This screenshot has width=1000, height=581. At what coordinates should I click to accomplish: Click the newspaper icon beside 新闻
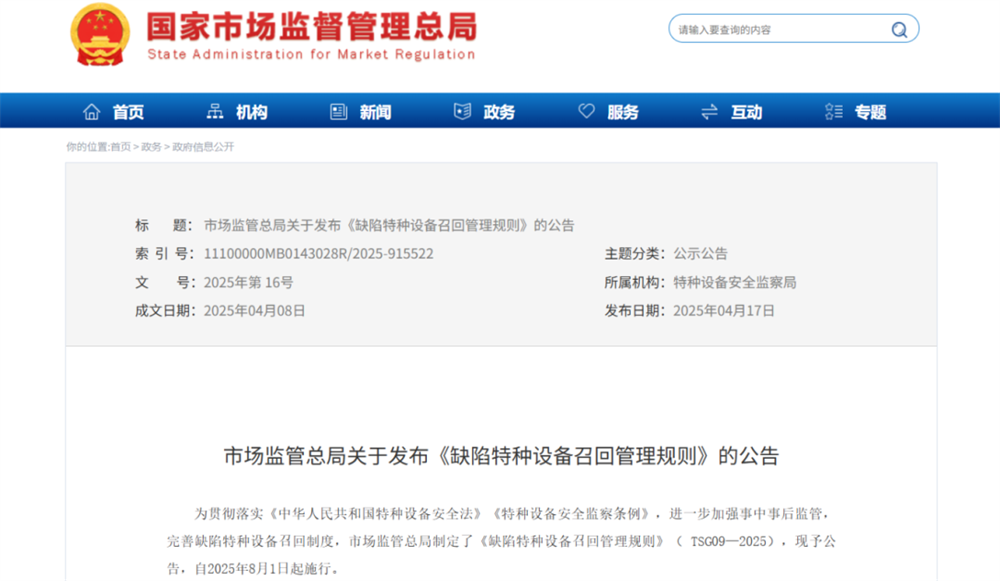(x=339, y=112)
